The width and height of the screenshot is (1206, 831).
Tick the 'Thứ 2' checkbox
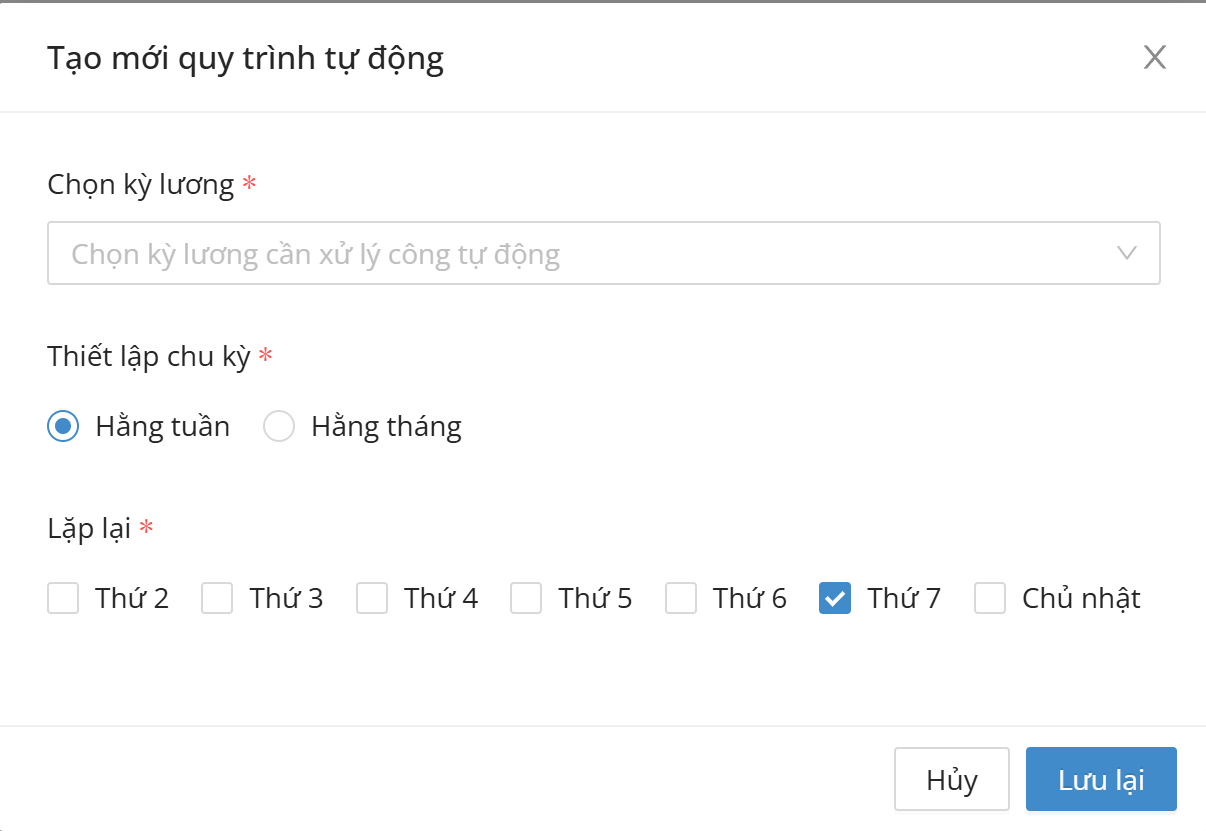(x=63, y=599)
